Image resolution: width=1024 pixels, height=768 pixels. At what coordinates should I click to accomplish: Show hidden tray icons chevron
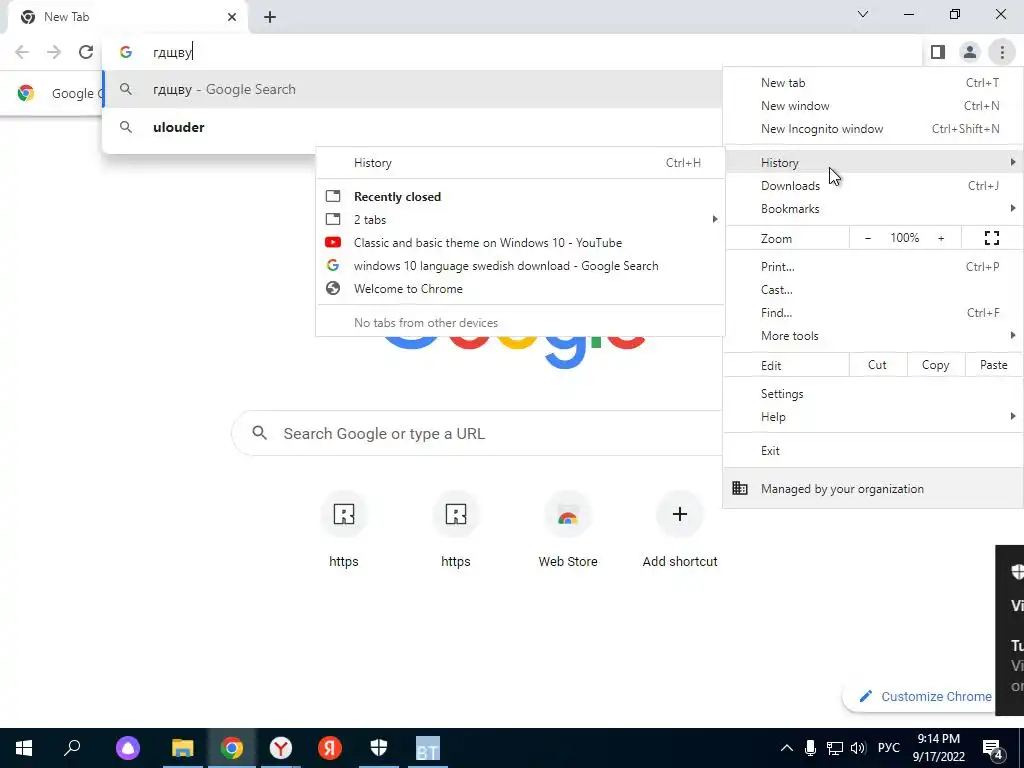pos(787,748)
